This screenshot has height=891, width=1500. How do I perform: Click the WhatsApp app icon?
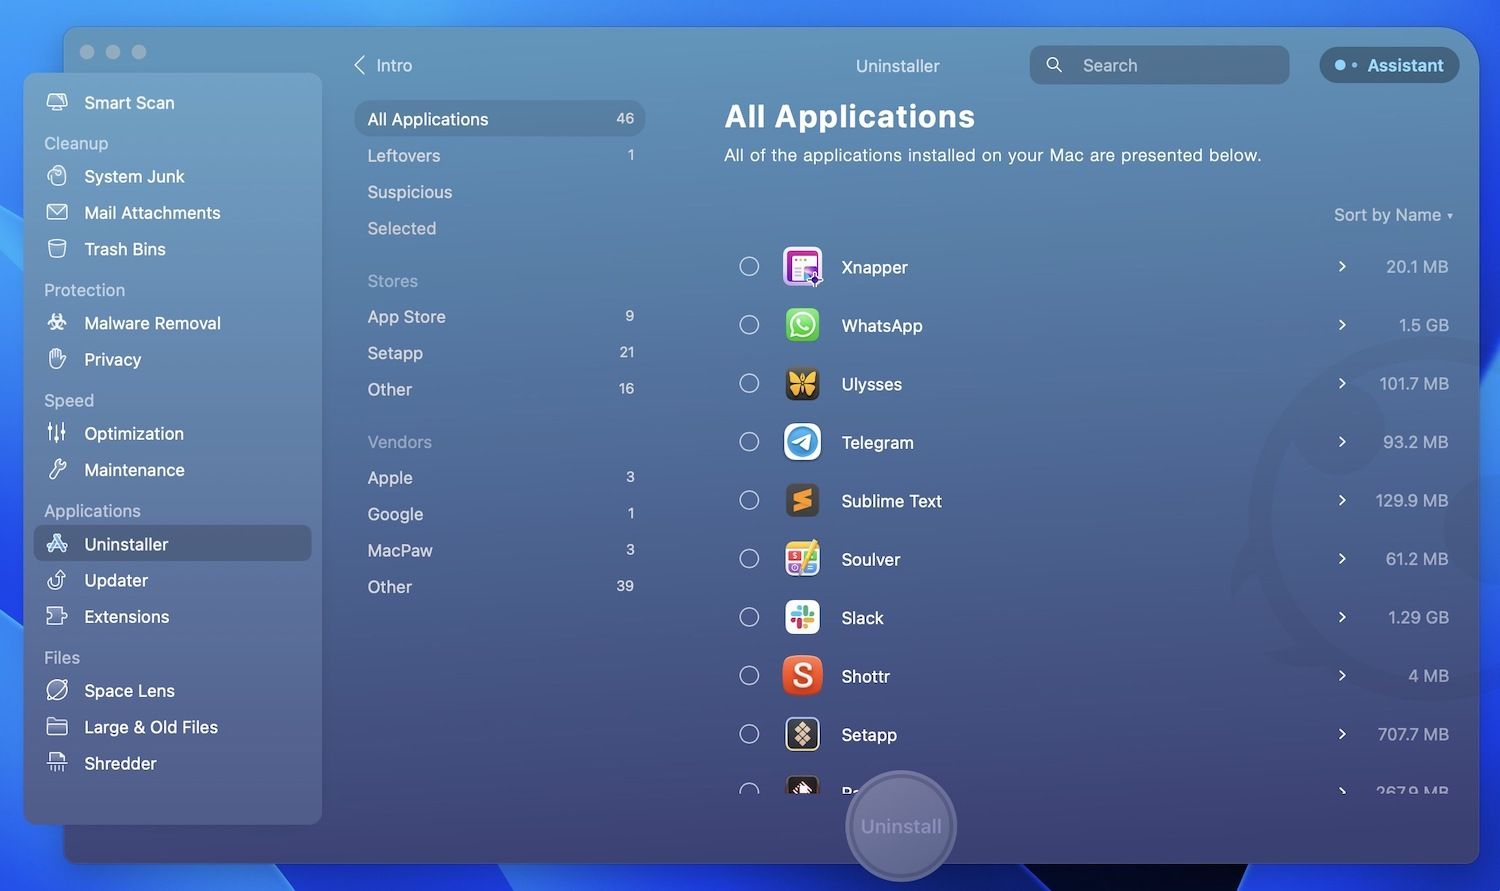pos(802,325)
